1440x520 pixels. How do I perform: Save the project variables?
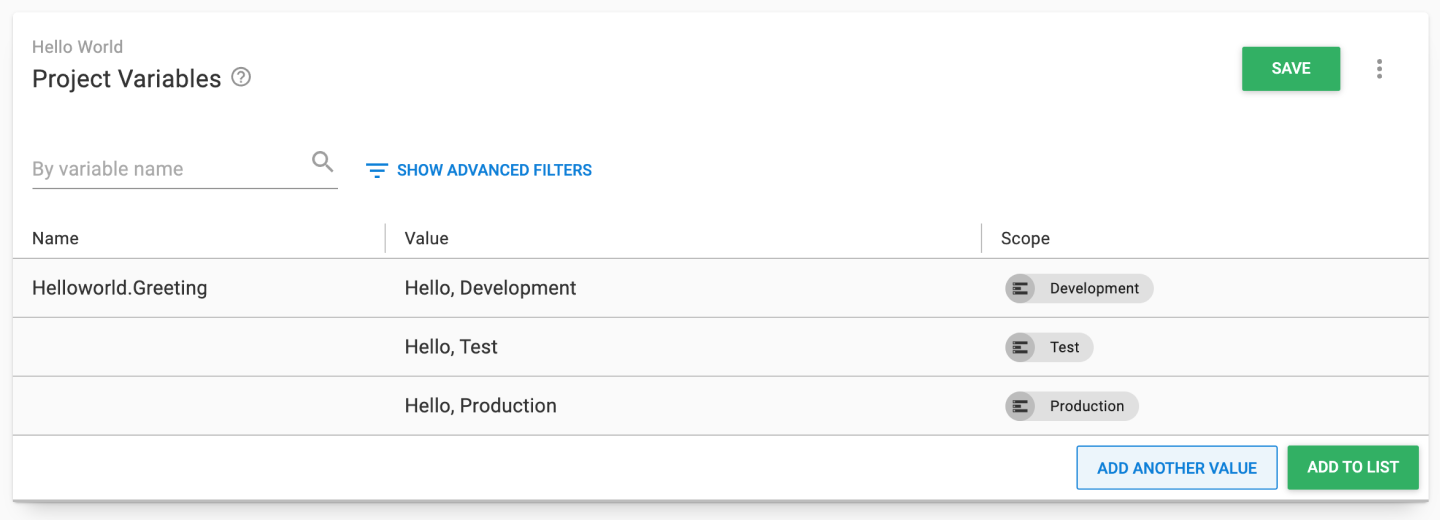1291,69
